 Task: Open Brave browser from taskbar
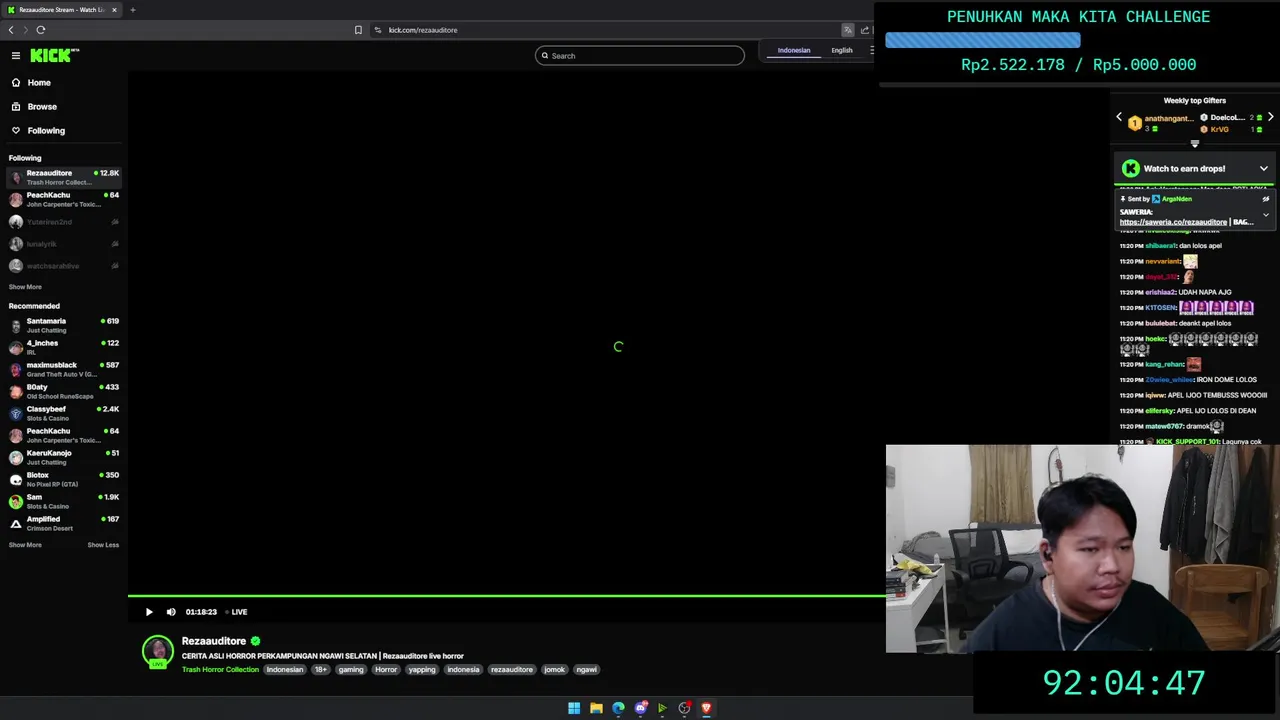pyautogui.click(x=706, y=708)
